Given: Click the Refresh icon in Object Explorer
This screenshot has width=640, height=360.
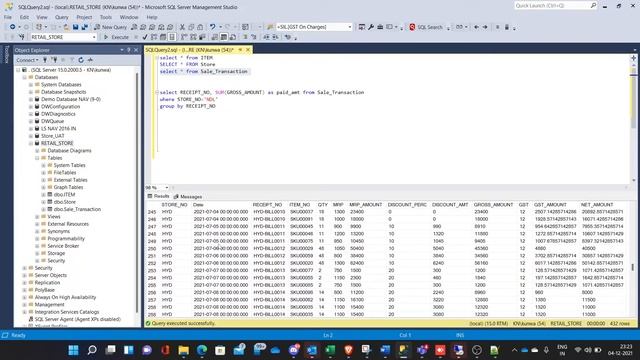Looking at the screenshot, I should (x=81, y=60).
